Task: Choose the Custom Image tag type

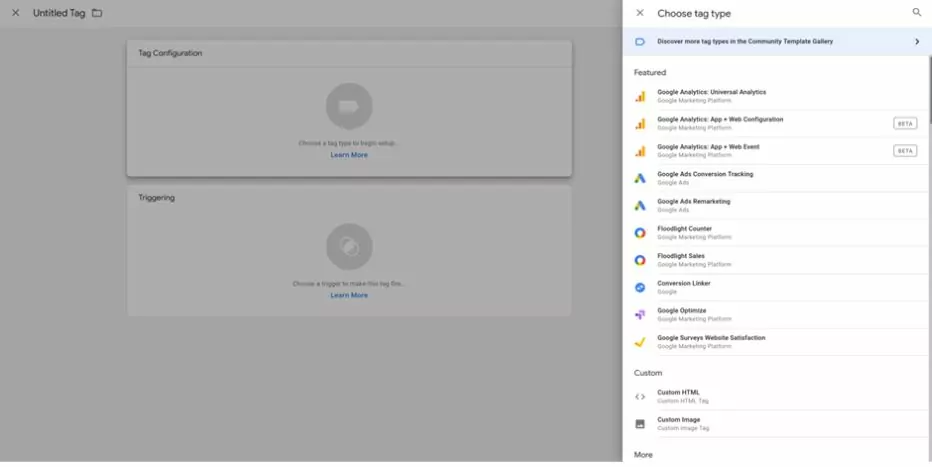Action: (776, 424)
